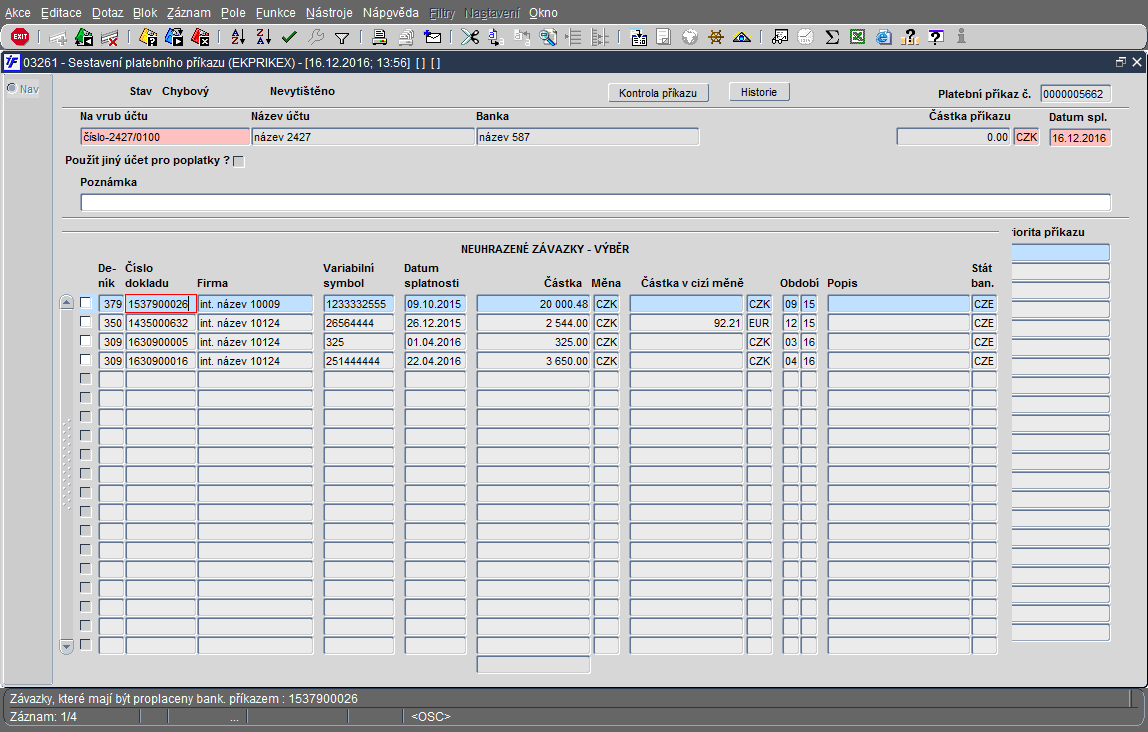Screen dimensions: 1148x732
Task: Click the Historie button
Action: tap(759, 92)
